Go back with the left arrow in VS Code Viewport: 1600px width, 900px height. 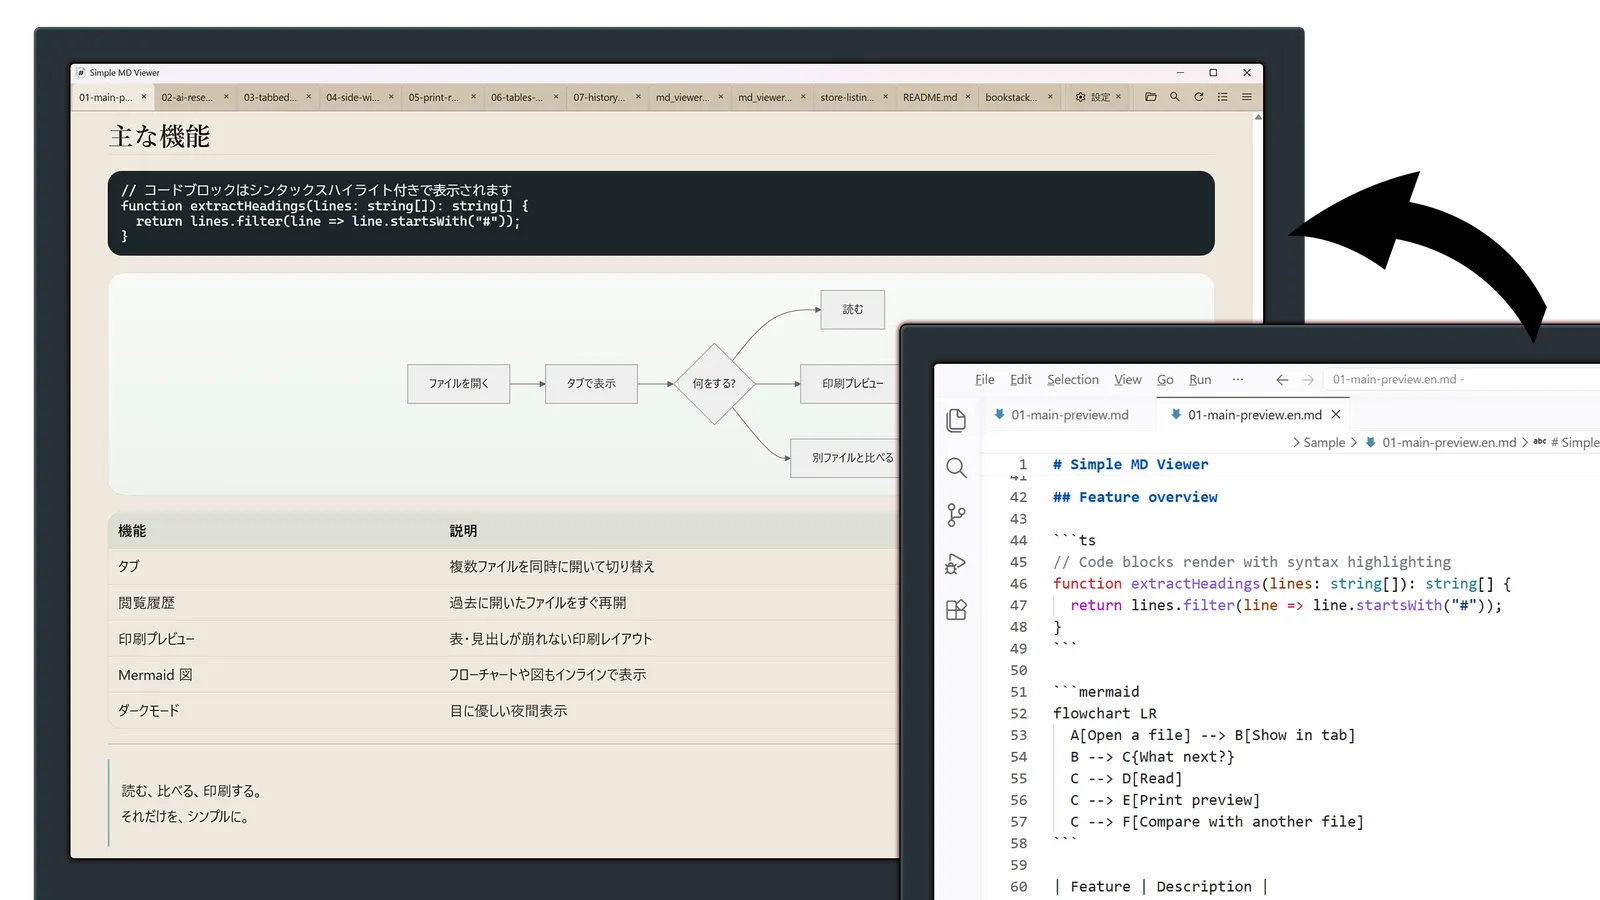pos(1282,380)
